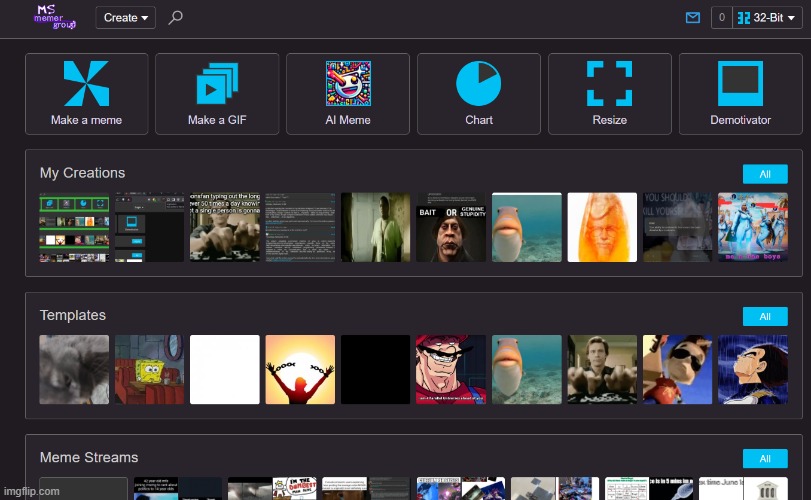811x500 pixels.
Task: Open the dark Demotivator screenshot creation thumbnail
Action: pos(149,228)
